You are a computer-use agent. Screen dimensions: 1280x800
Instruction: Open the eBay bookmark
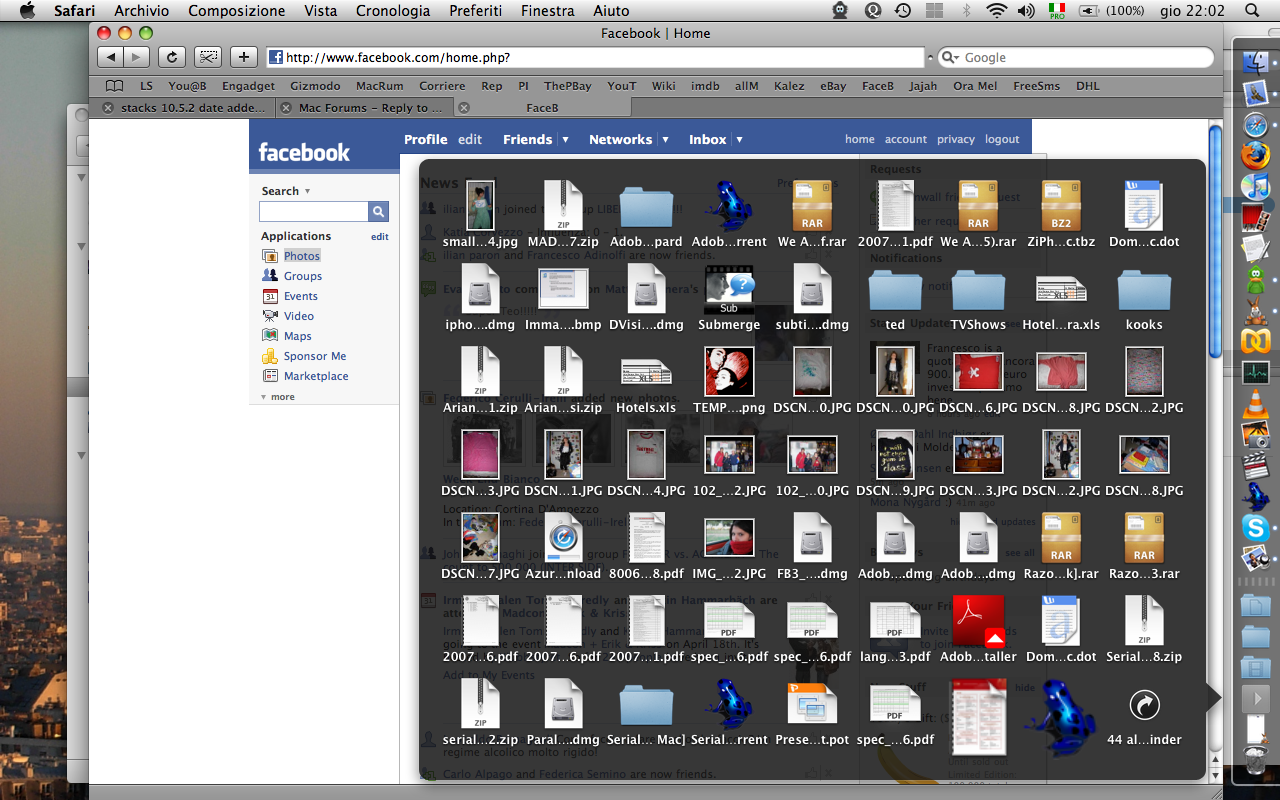point(833,86)
